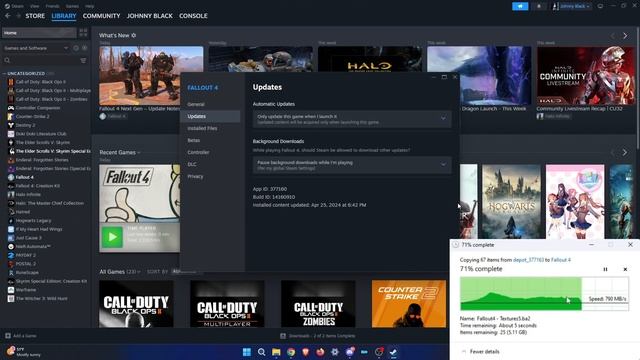Click the Add a Game plus icon

pyautogui.click(x=8, y=336)
